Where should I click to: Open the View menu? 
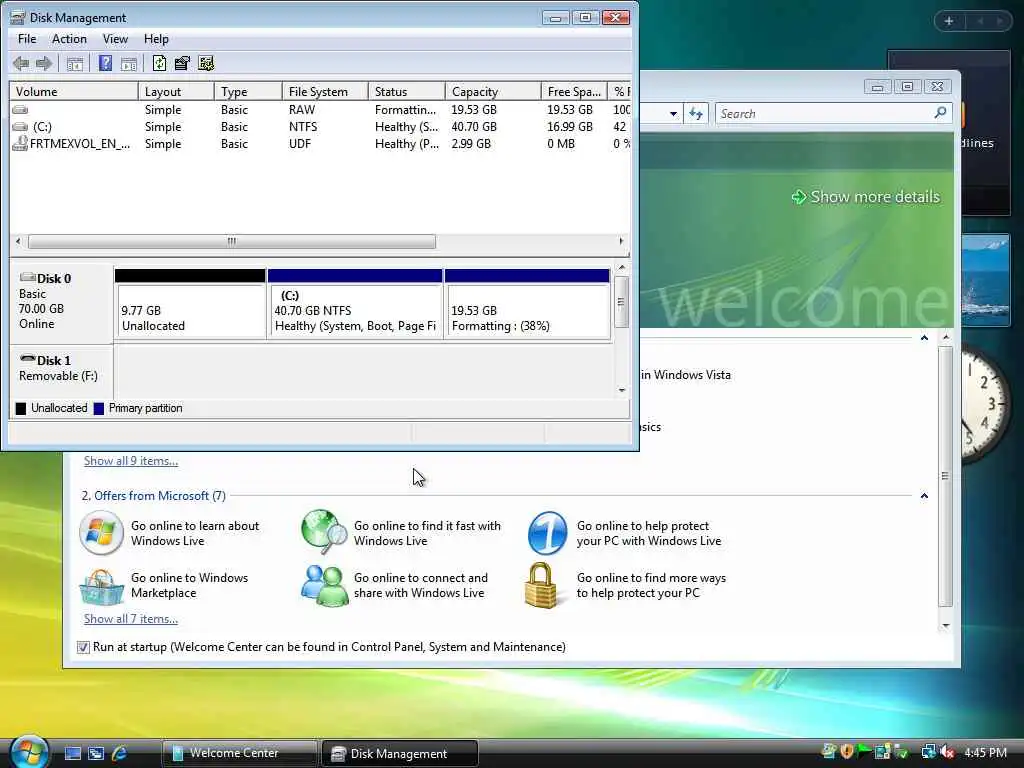click(115, 39)
